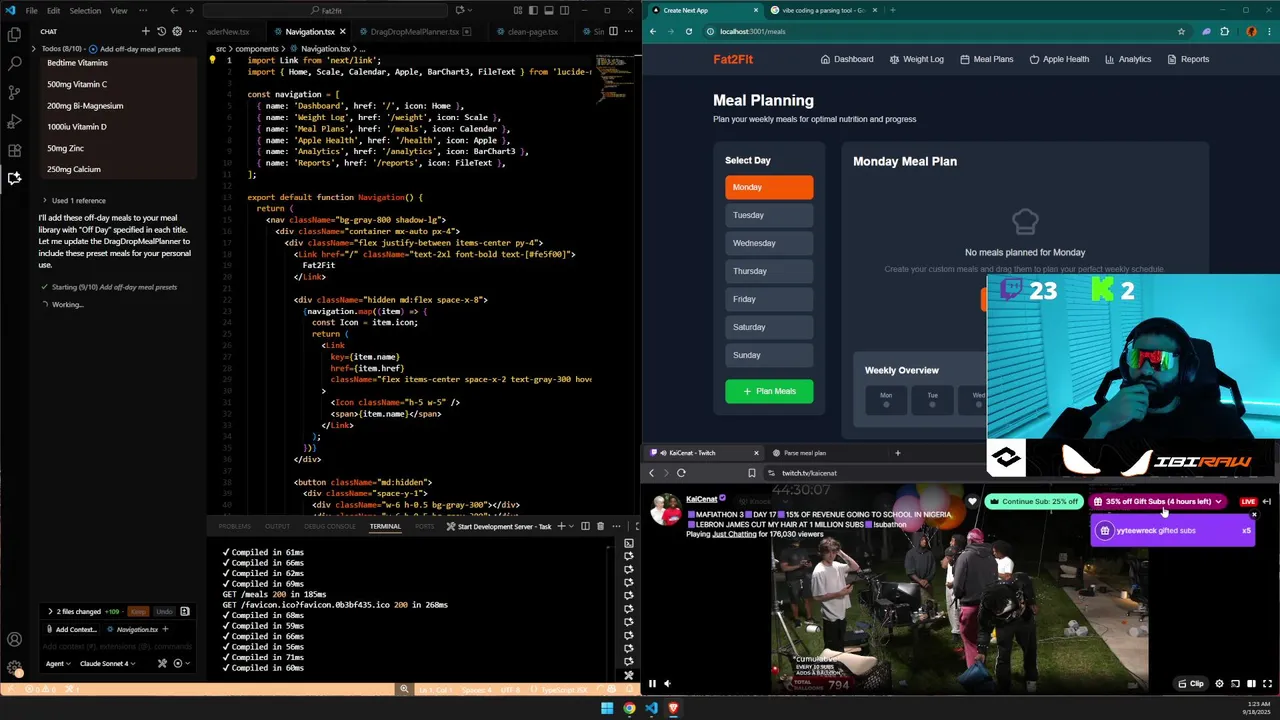Pause the Twitch stream

click(652, 684)
